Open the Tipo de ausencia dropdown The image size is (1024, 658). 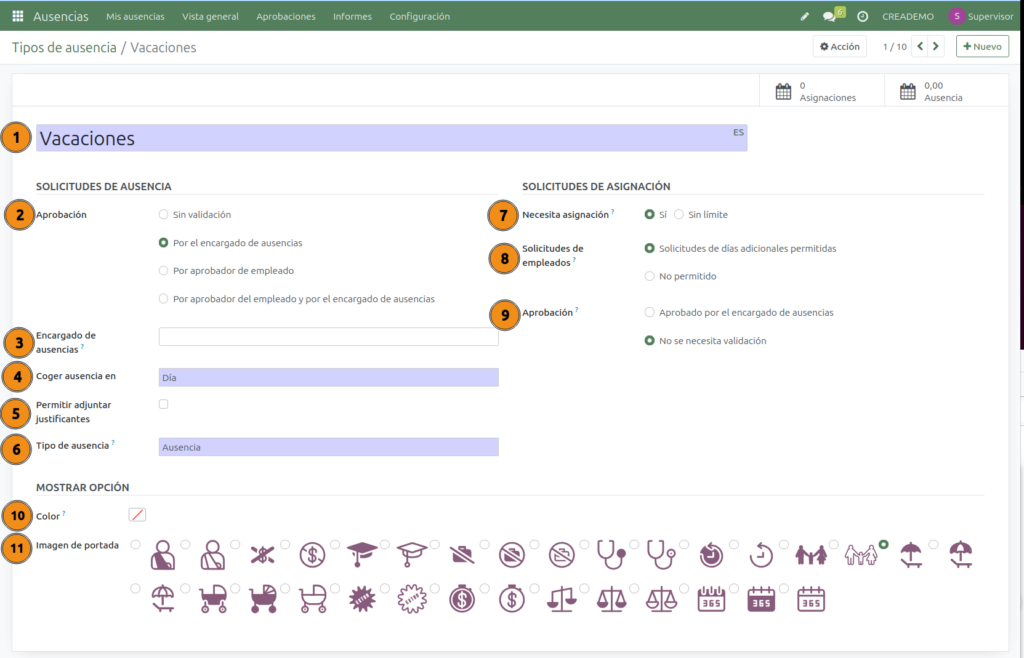(x=328, y=447)
